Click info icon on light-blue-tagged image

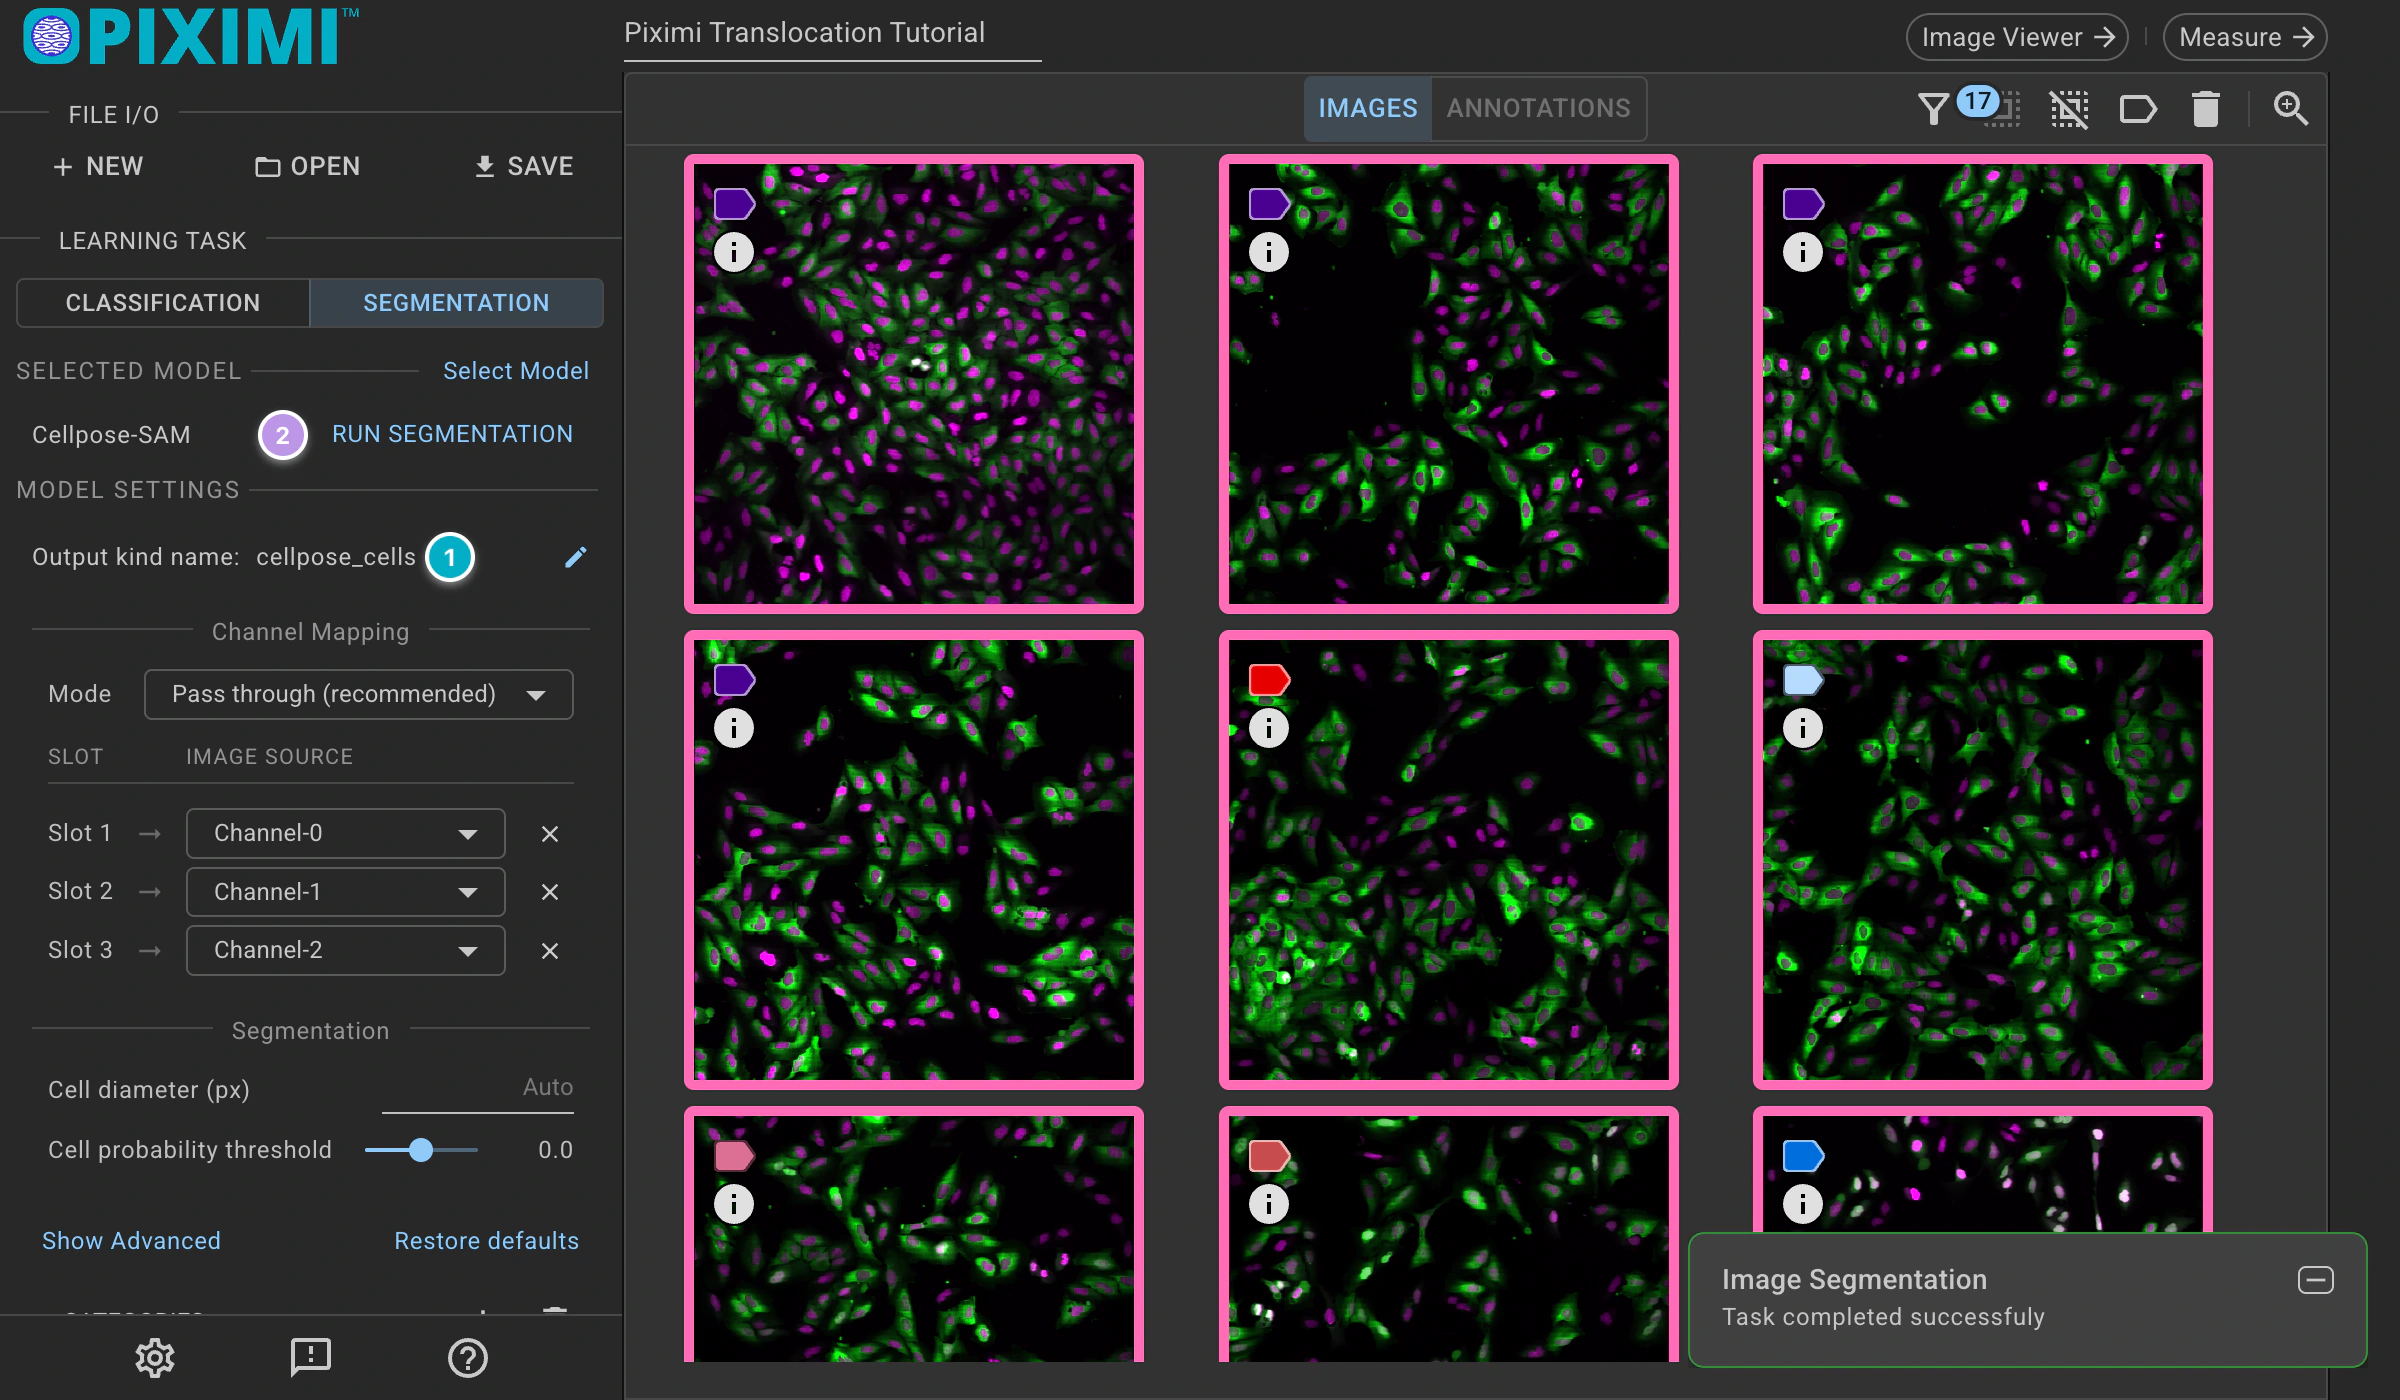[x=1803, y=728]
